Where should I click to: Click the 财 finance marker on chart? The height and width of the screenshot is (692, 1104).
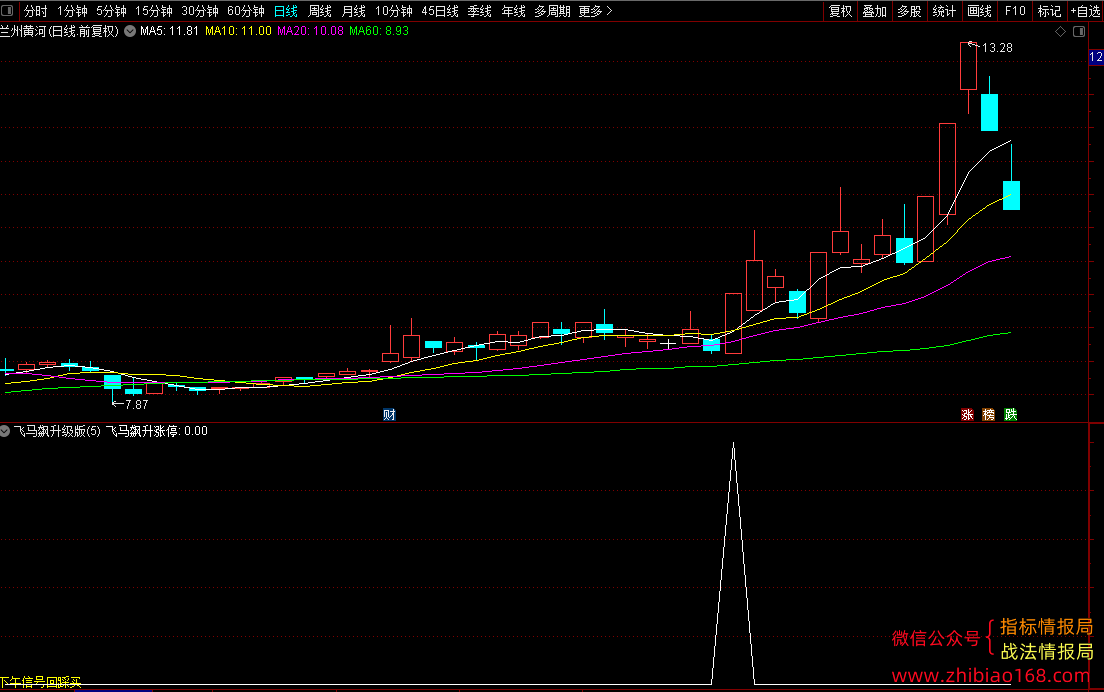coord(389,415)
